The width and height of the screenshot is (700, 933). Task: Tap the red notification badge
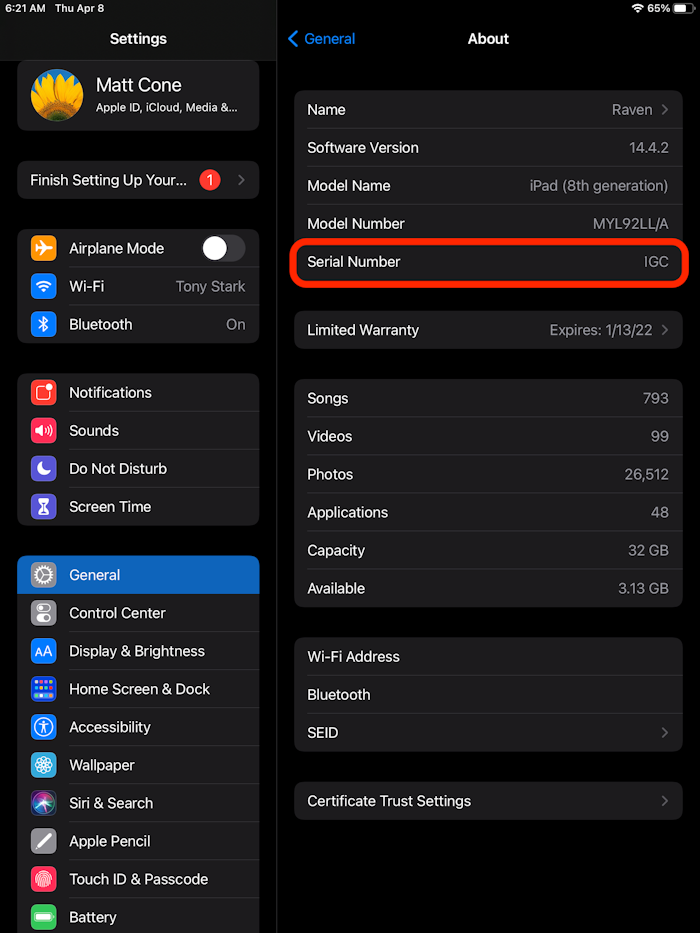(x=210, y=180)
